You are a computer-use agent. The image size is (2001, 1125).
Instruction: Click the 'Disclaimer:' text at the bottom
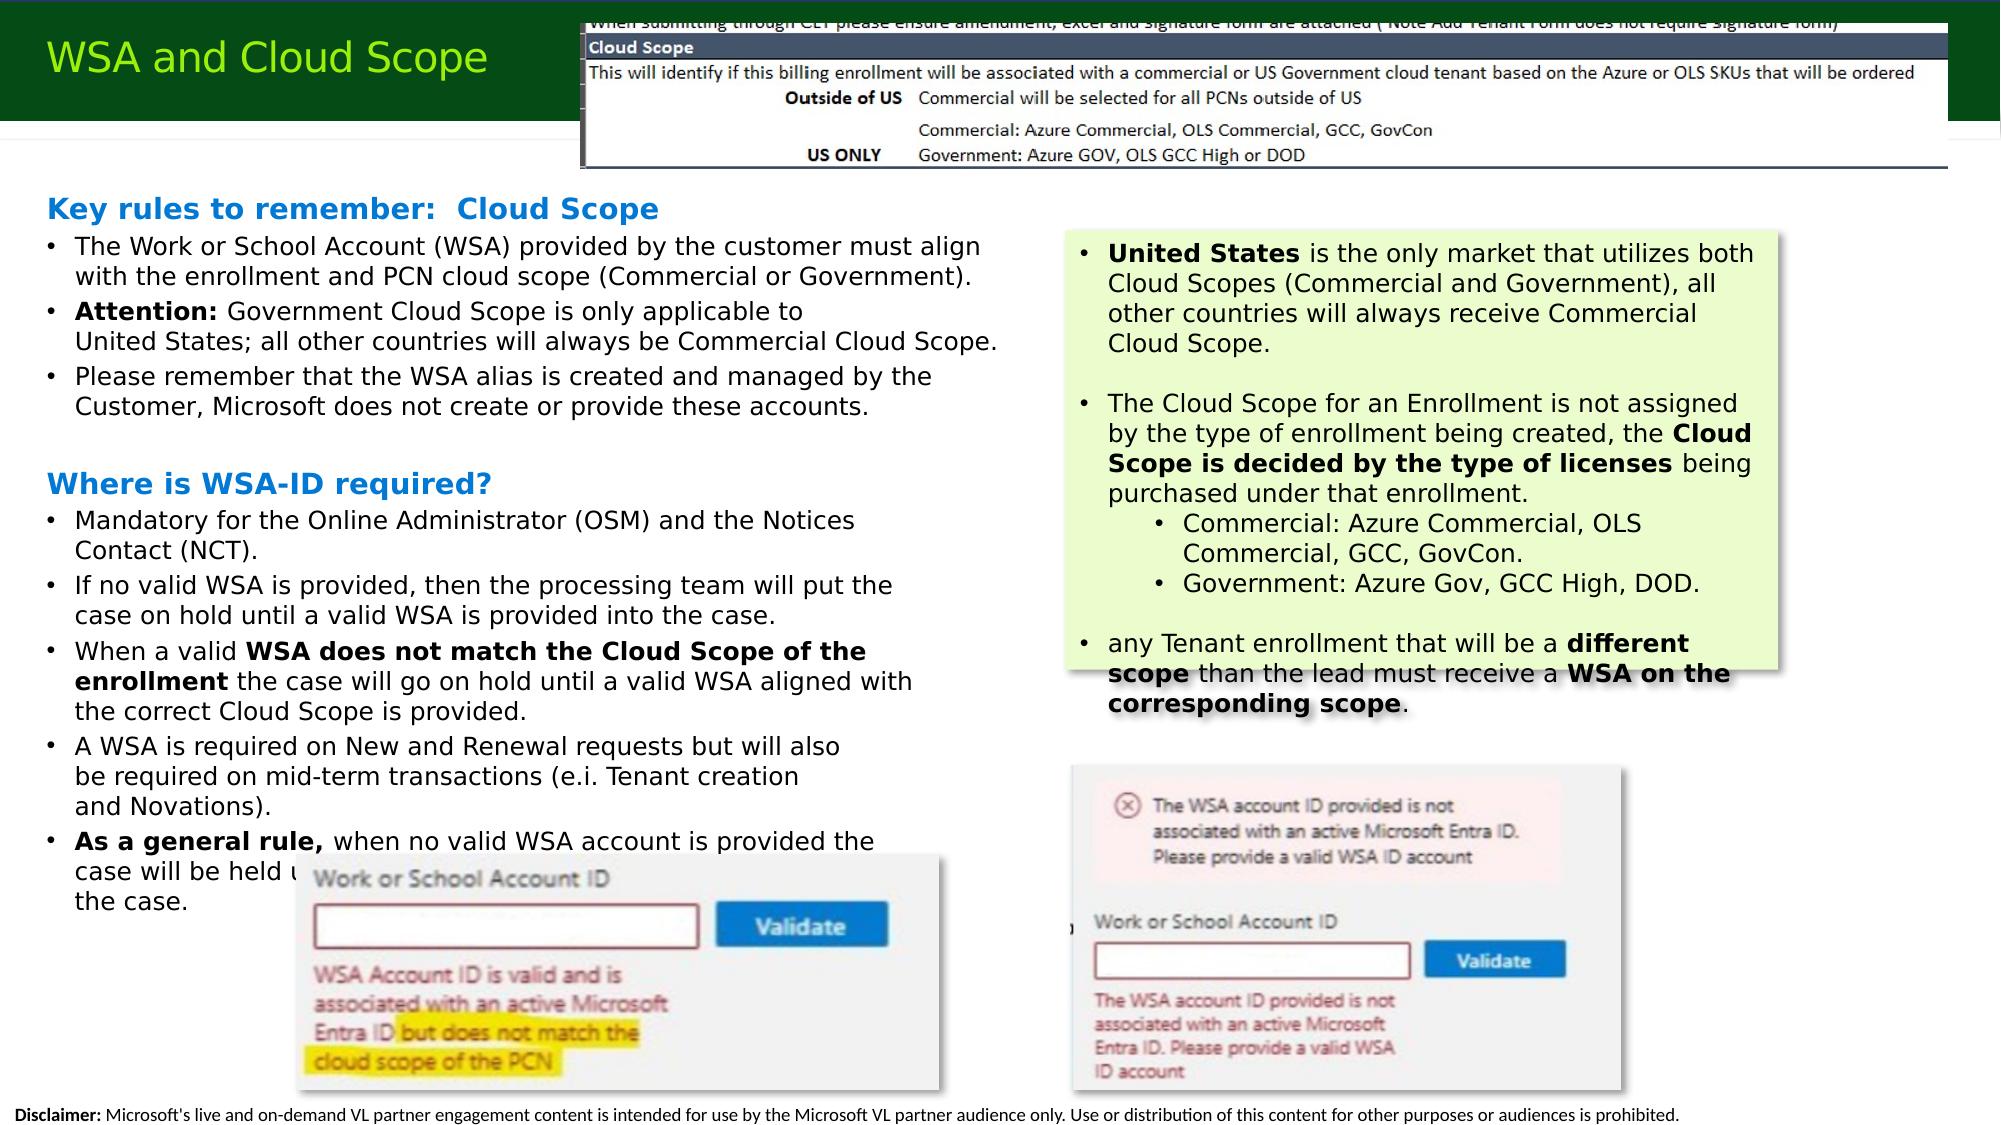(58, 1115)
